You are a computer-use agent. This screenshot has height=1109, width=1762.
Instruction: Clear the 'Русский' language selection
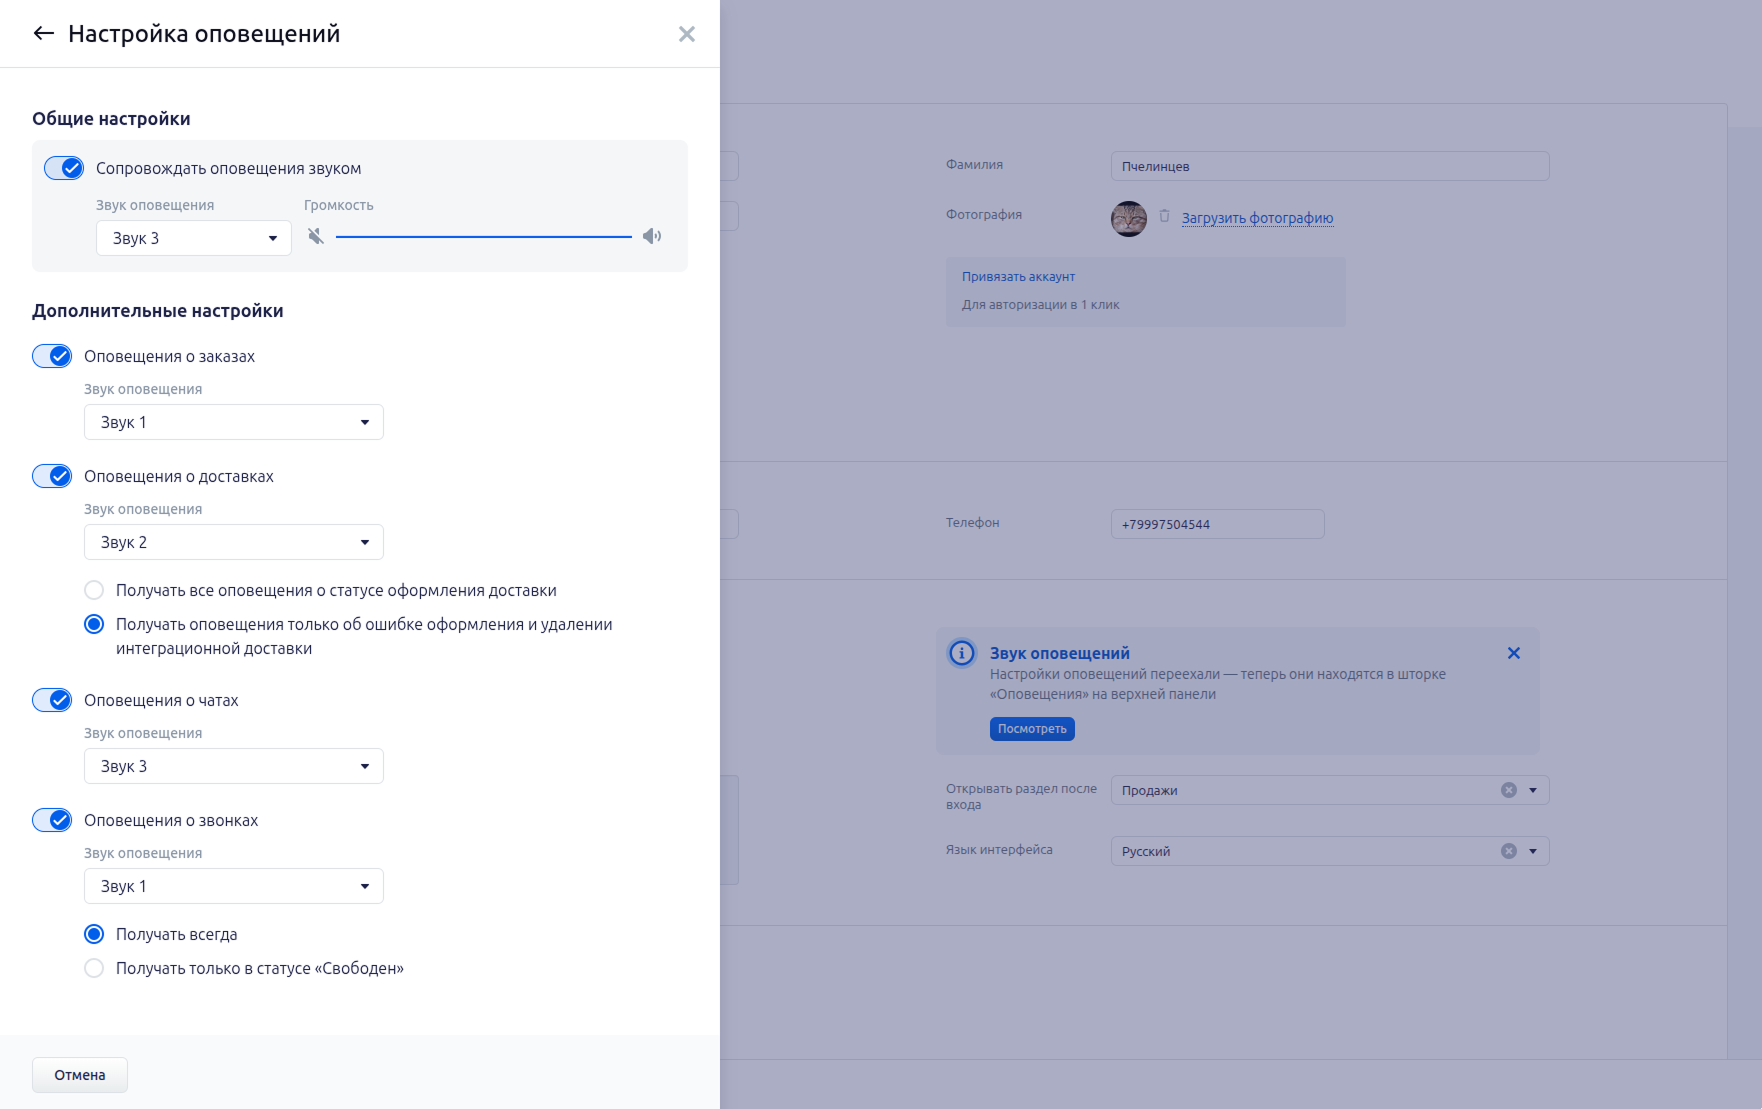point(1508,851)
